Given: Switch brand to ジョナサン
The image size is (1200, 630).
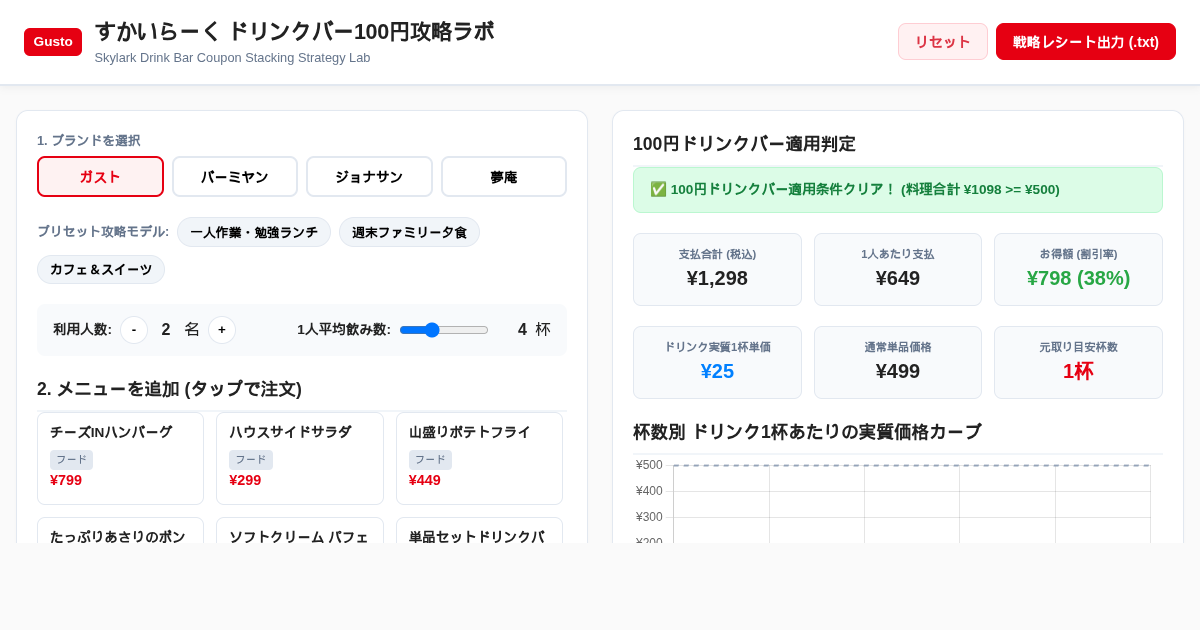Looking at the screenshot, I should 369,177.
